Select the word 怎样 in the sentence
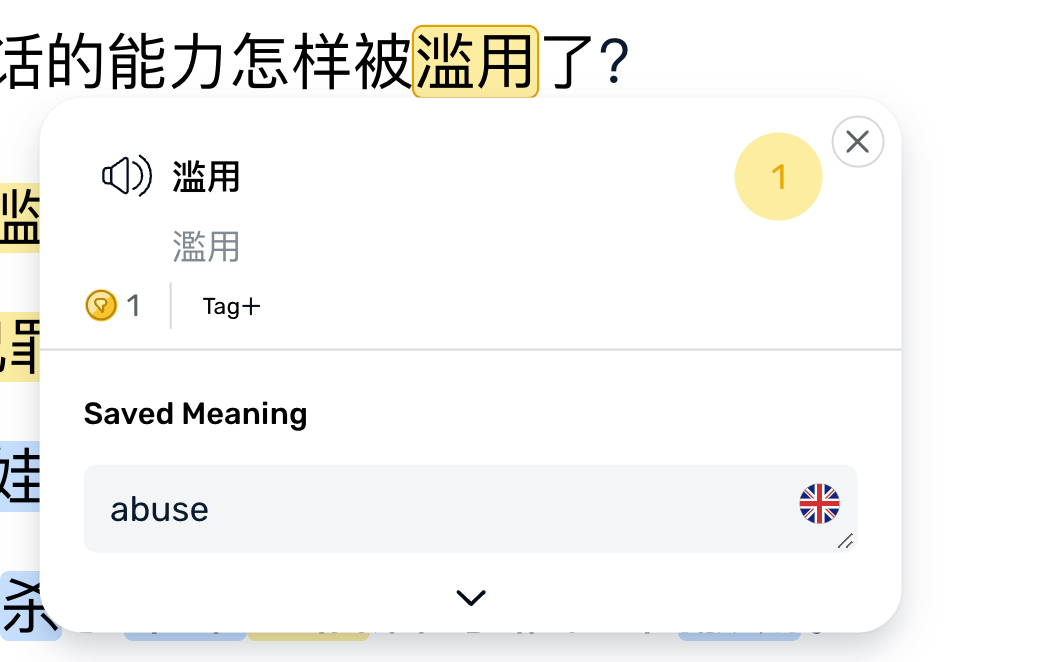Image resolution: width=1042 pixels, height=662 pixels. point(291,62)
